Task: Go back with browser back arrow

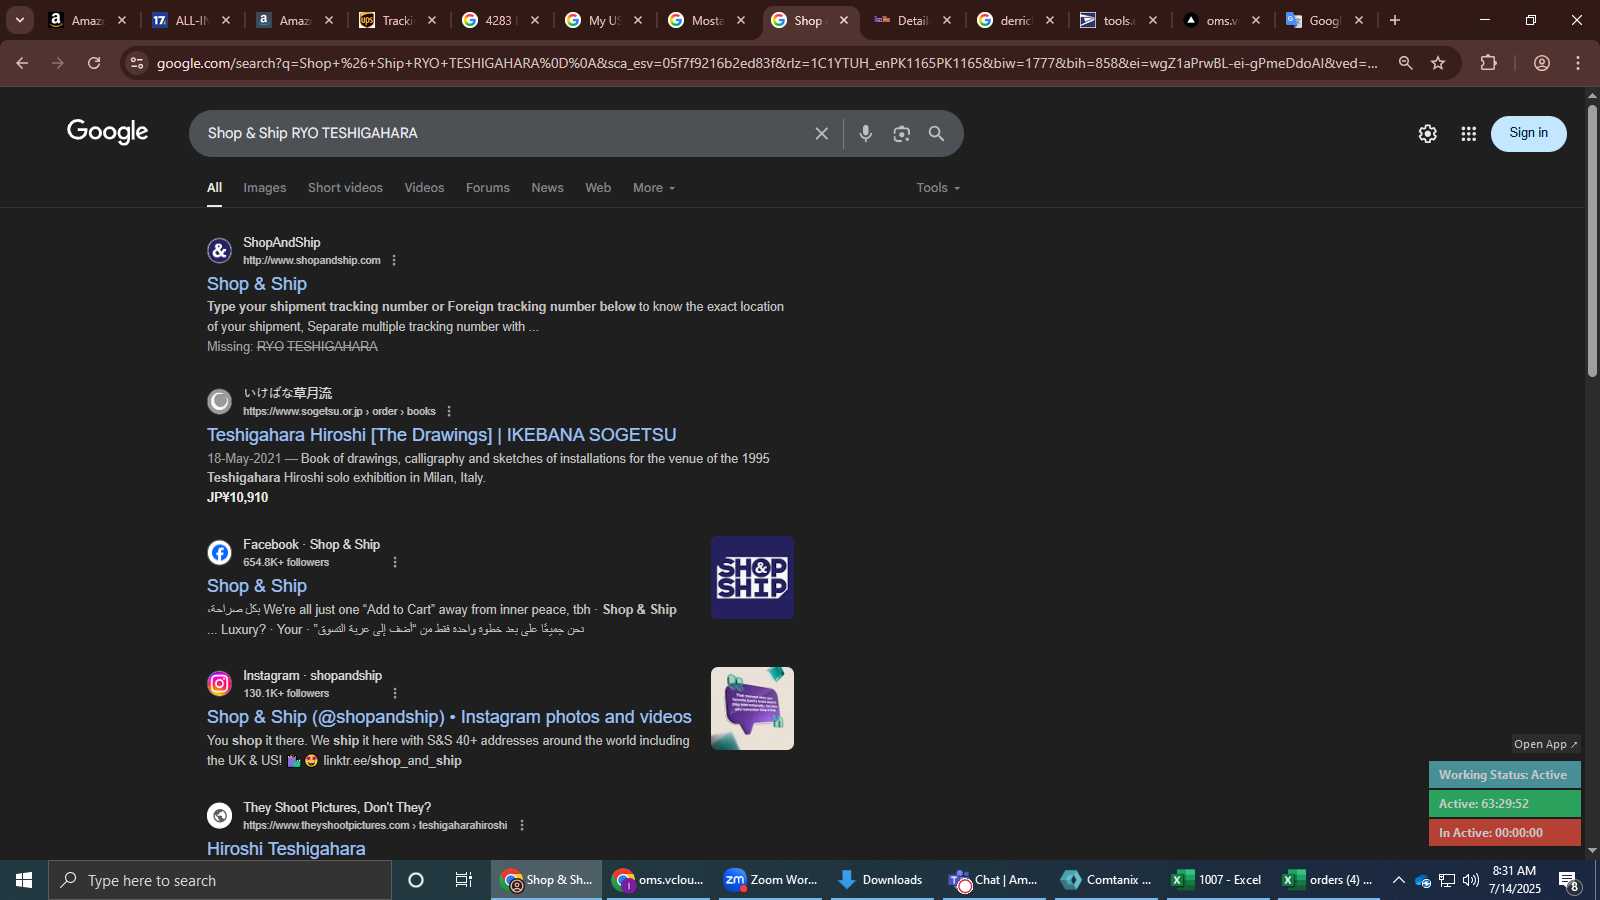Action: pyautogui.click(x=22, y=63)
